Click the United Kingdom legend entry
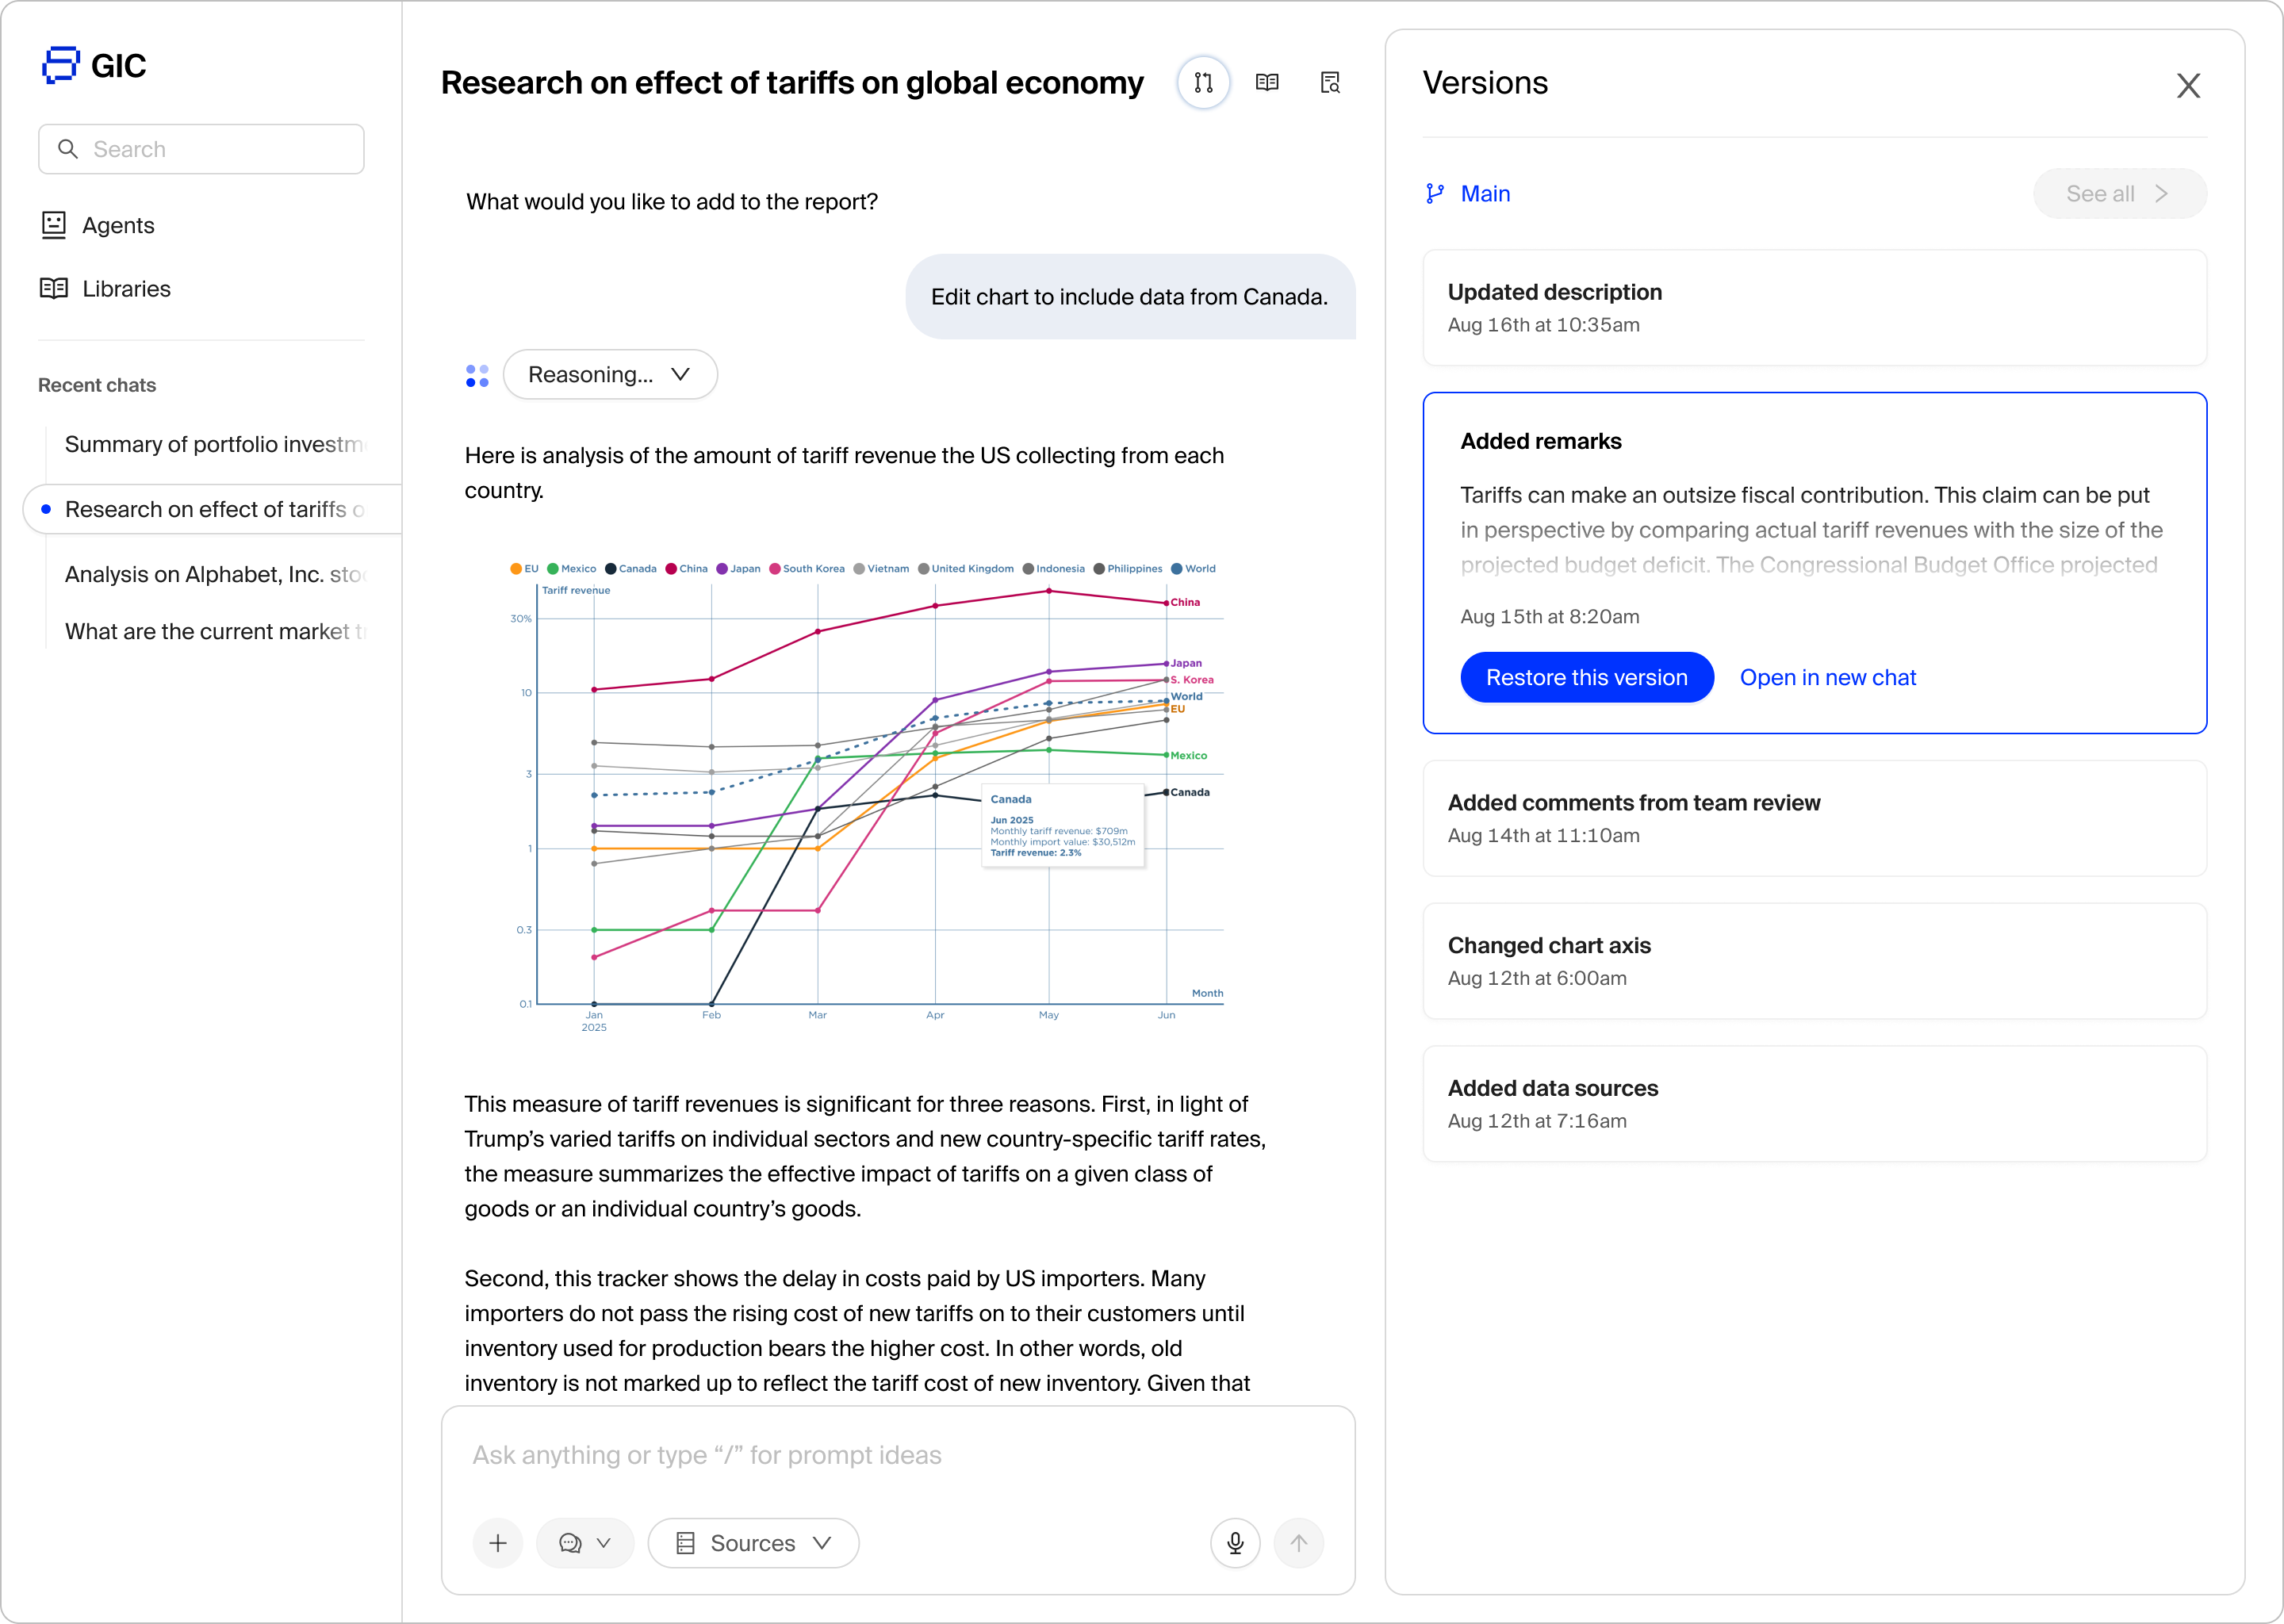2284x1624 pixels. click(966, 569)
